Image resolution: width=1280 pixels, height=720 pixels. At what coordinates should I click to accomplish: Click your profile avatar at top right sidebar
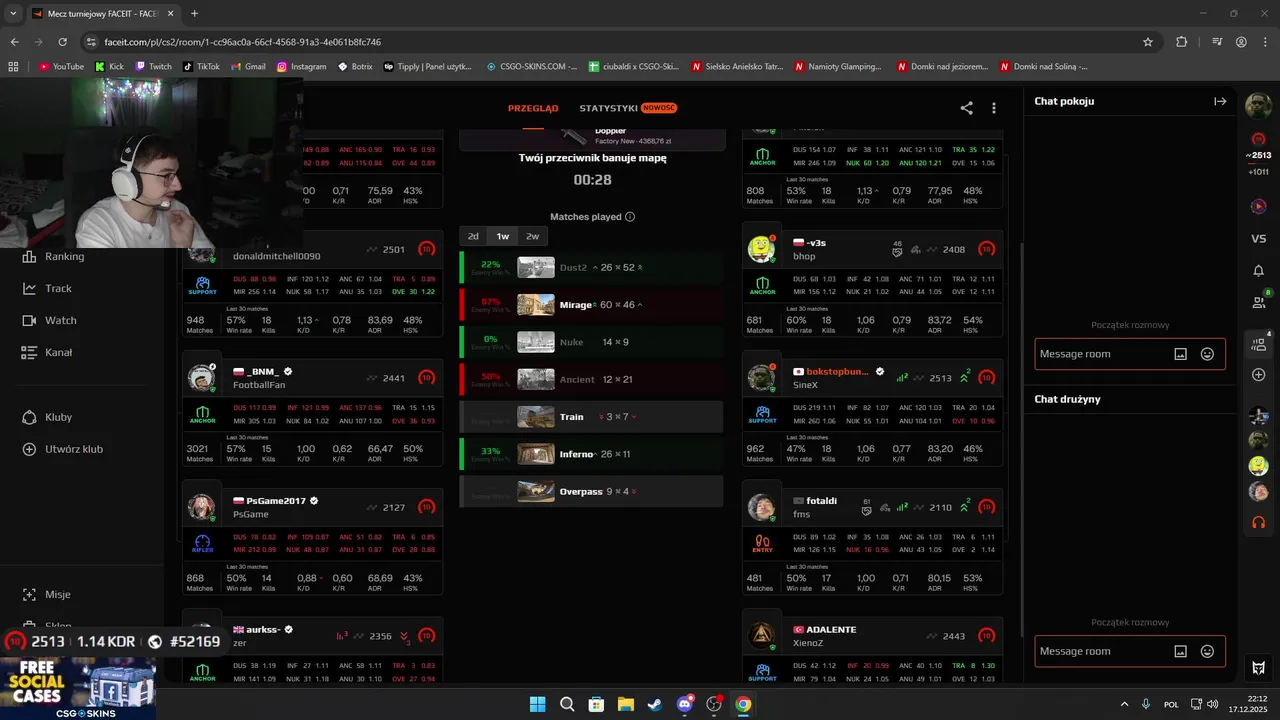coord(1258,104)
